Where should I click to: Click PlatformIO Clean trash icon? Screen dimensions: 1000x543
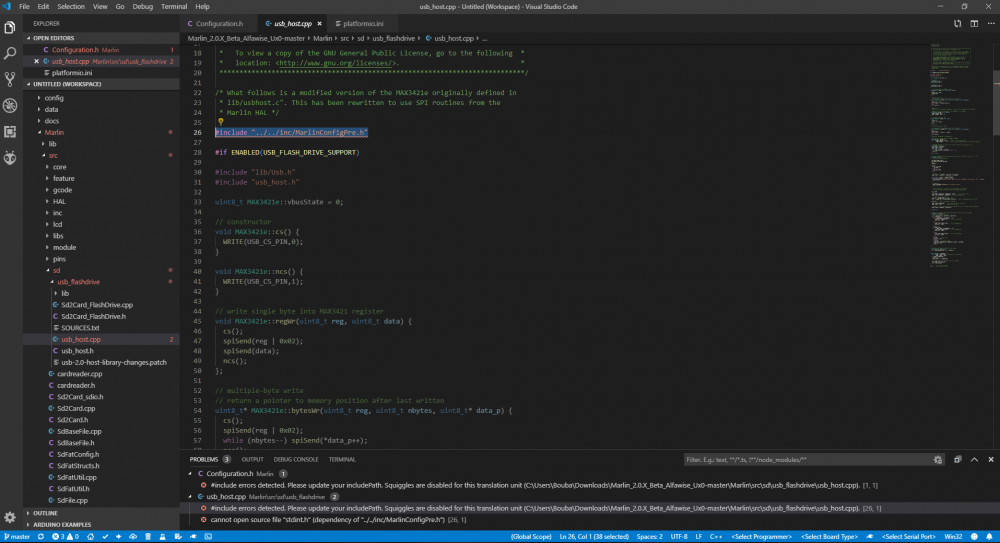[148, 537]
